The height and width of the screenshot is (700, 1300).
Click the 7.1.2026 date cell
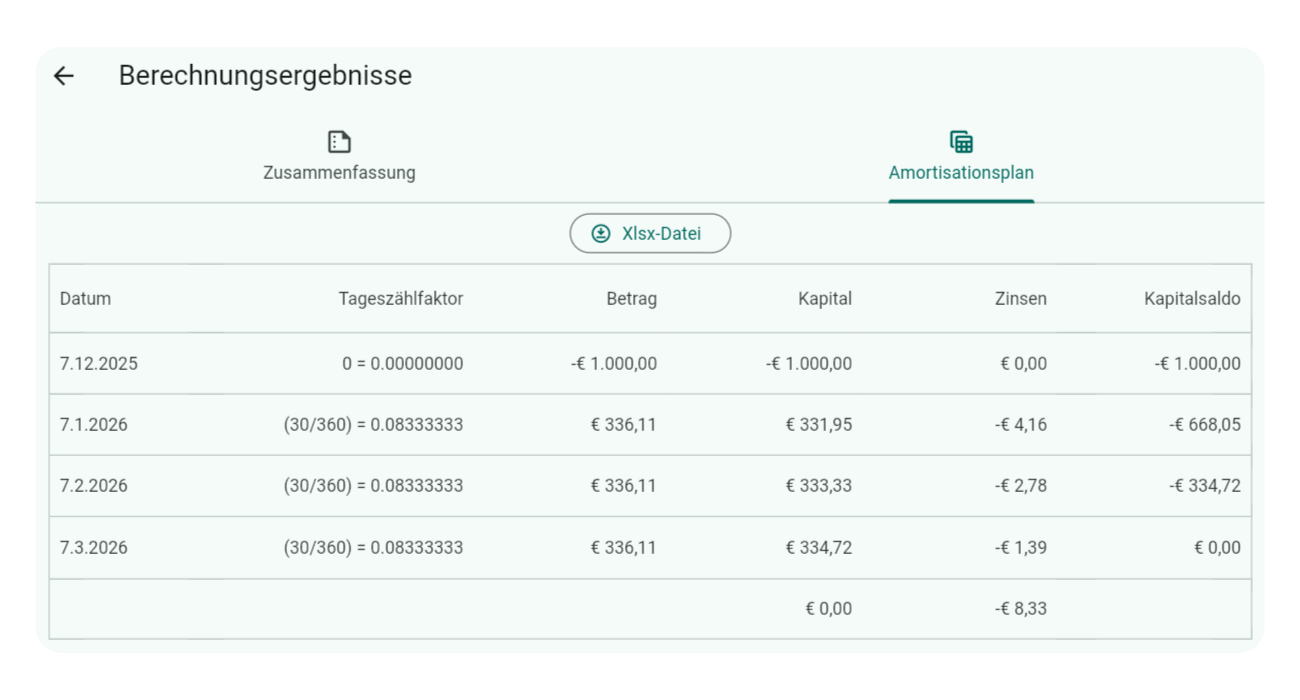click(93, 425)
